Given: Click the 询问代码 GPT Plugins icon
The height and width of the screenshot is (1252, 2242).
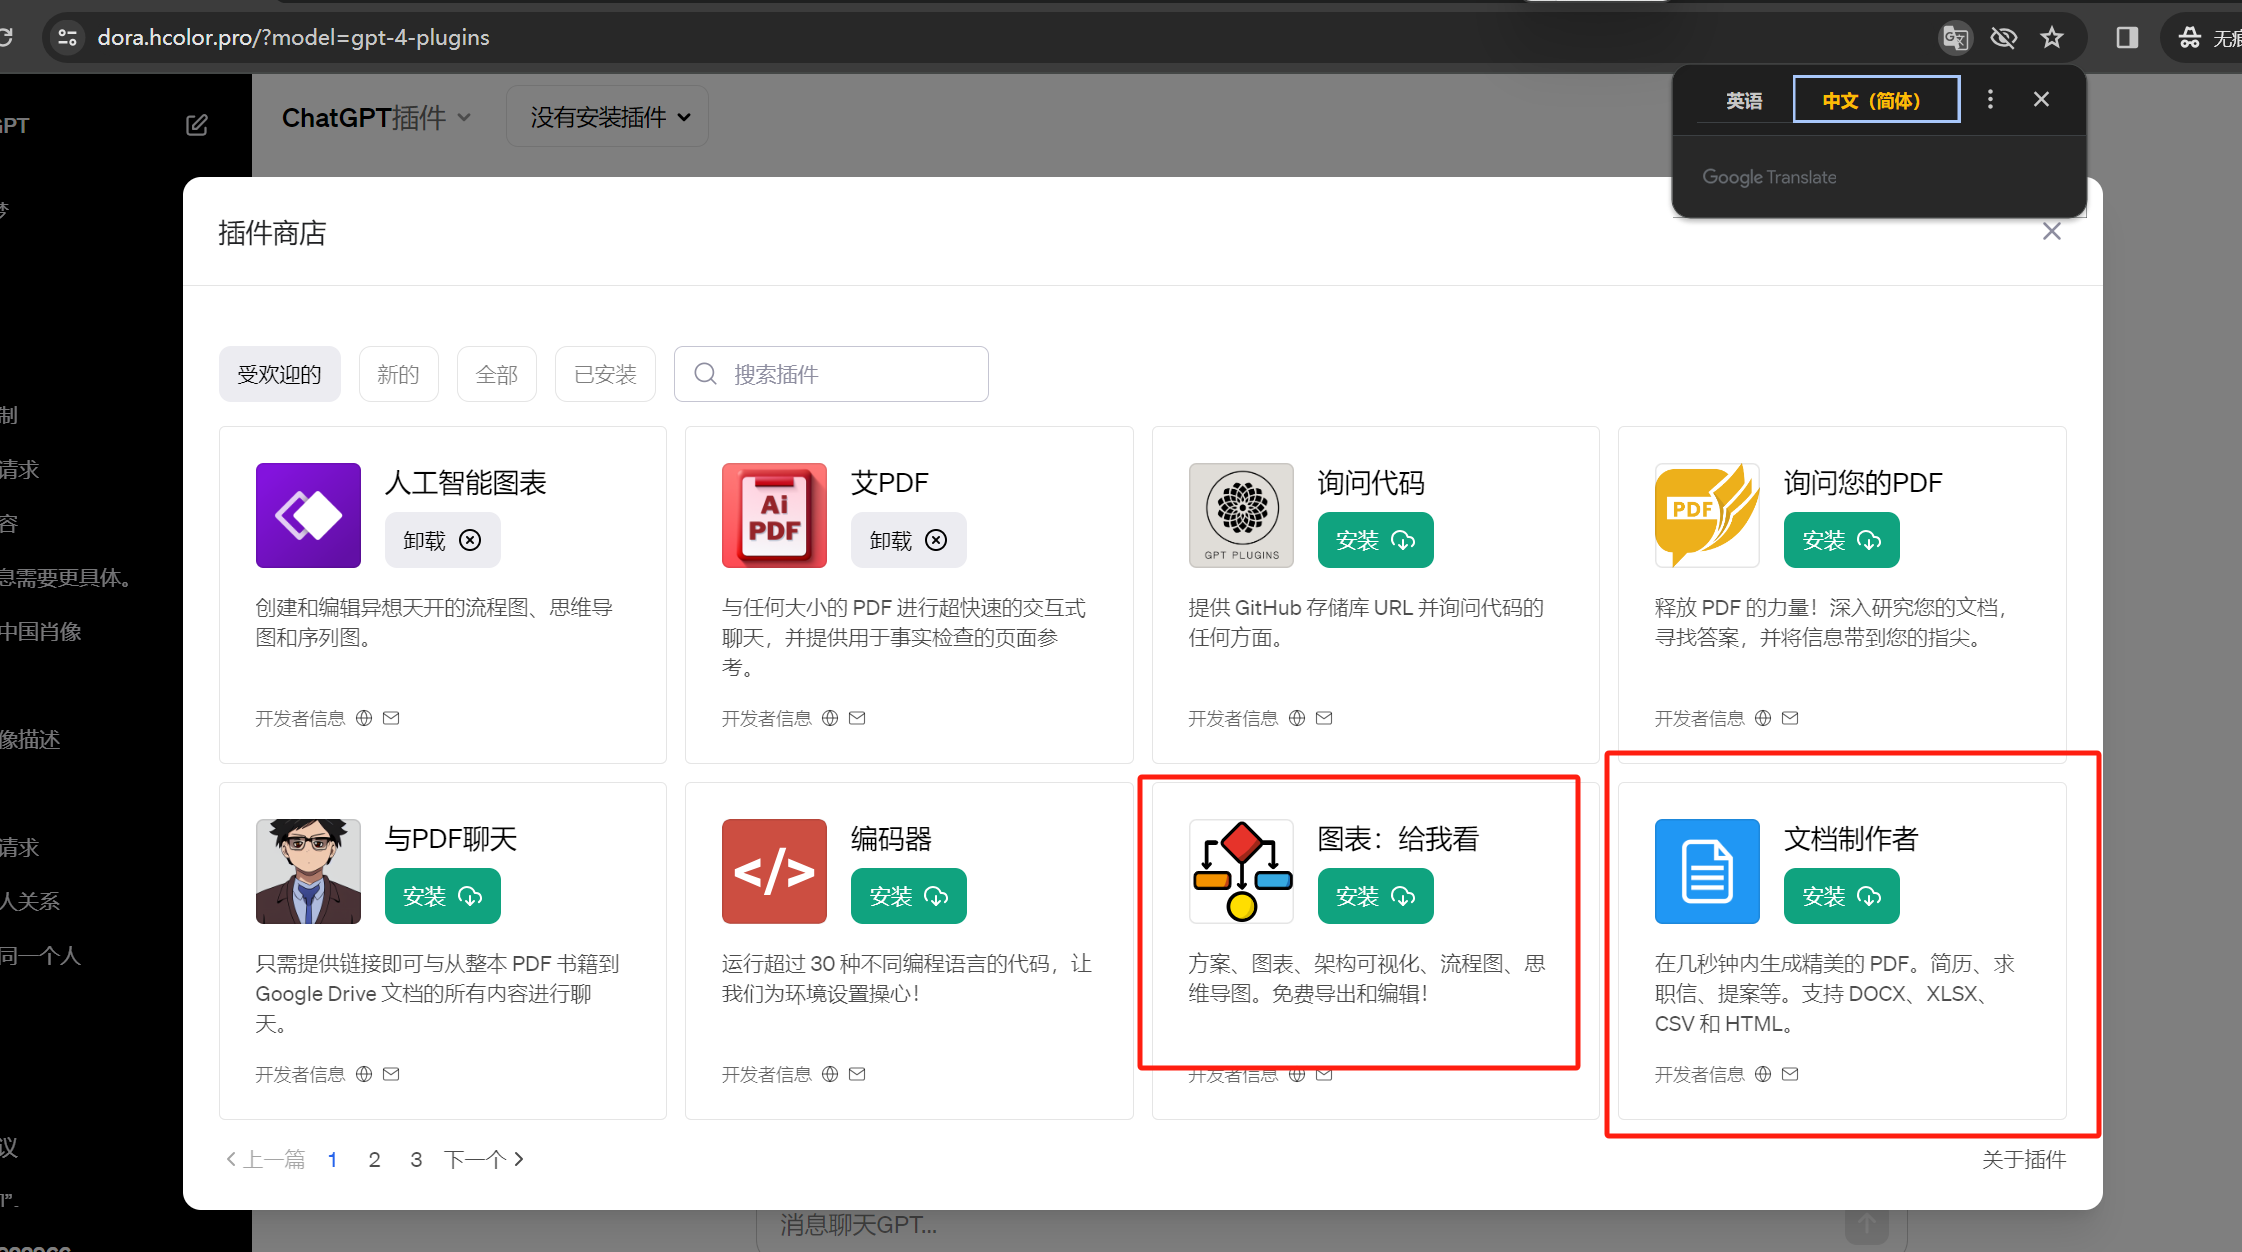Looking at the screenshot, I should [1240, 515].
